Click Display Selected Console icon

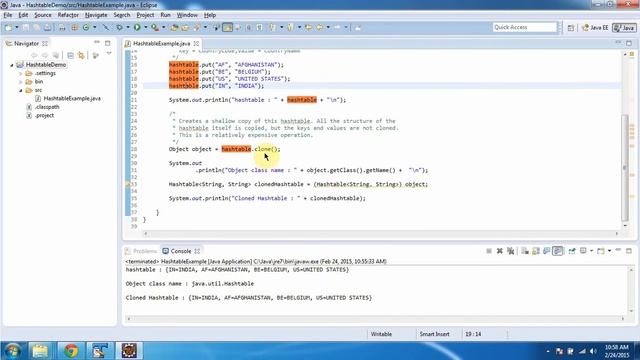click(583, 251)
